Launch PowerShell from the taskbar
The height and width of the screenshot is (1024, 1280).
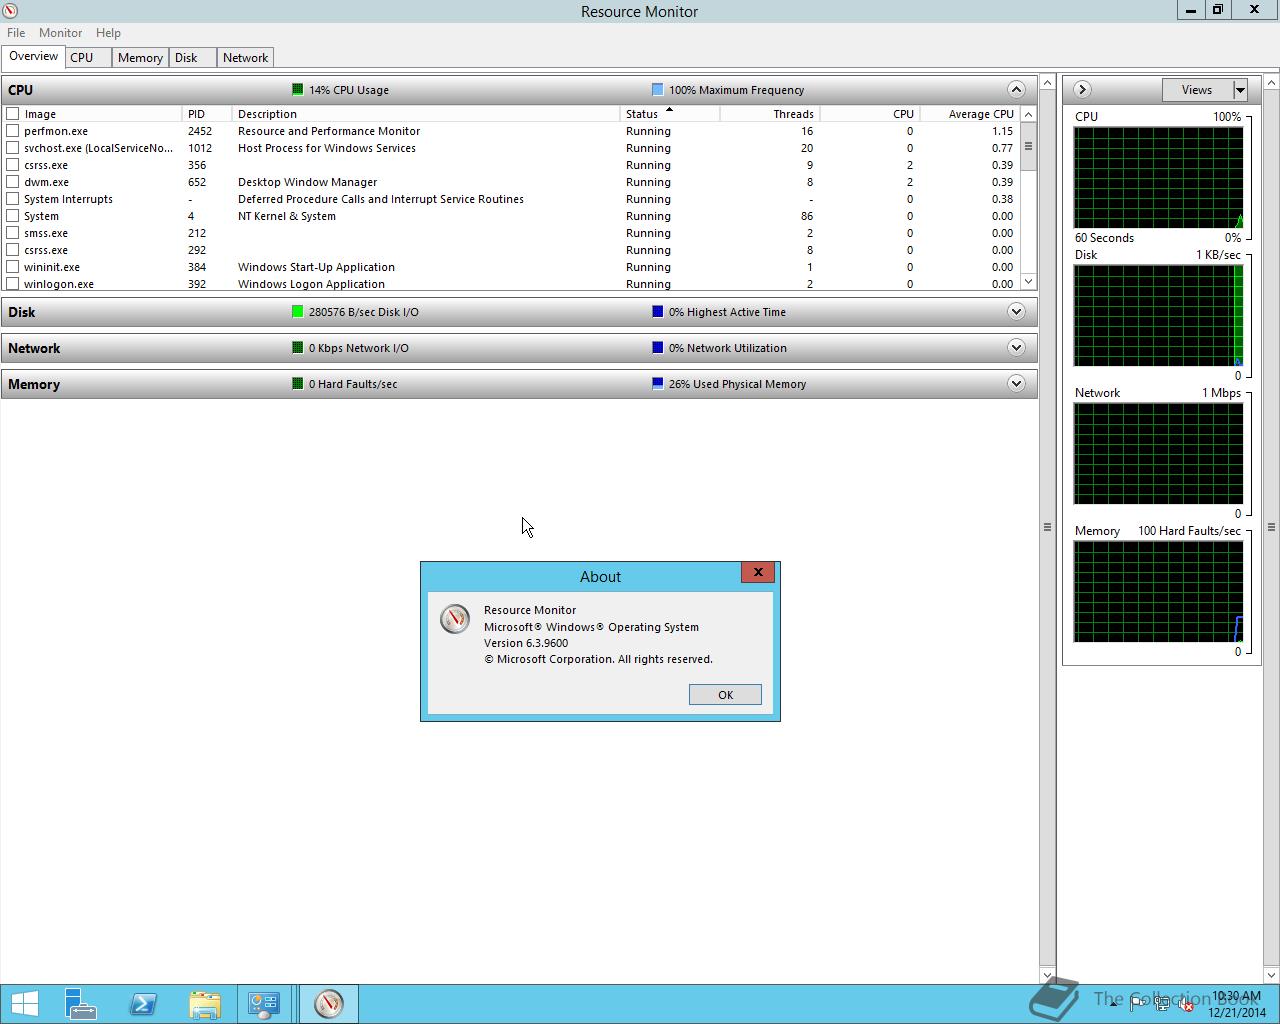click(143, 1003)
